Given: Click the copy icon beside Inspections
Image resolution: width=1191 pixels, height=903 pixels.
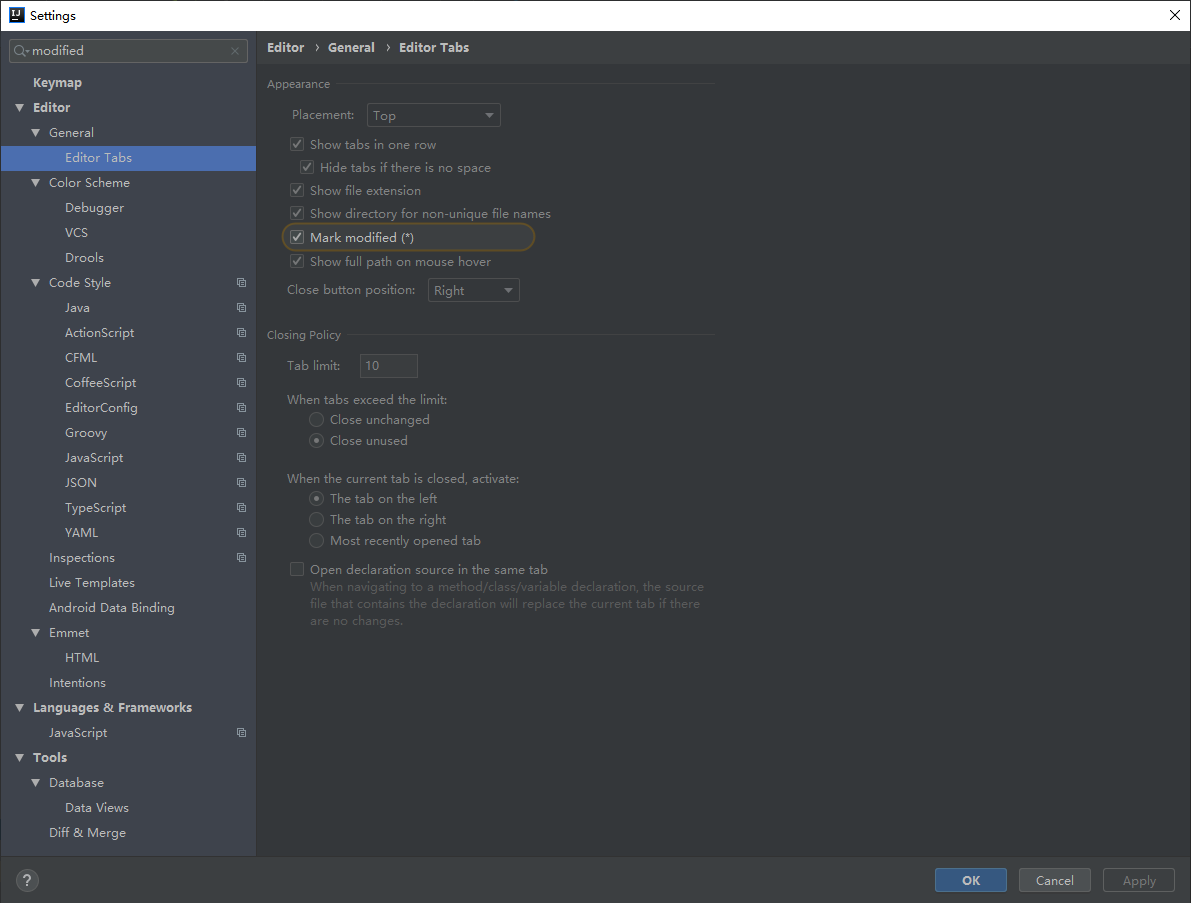Looking at the screenshot, I should click(x=242, y=557).
